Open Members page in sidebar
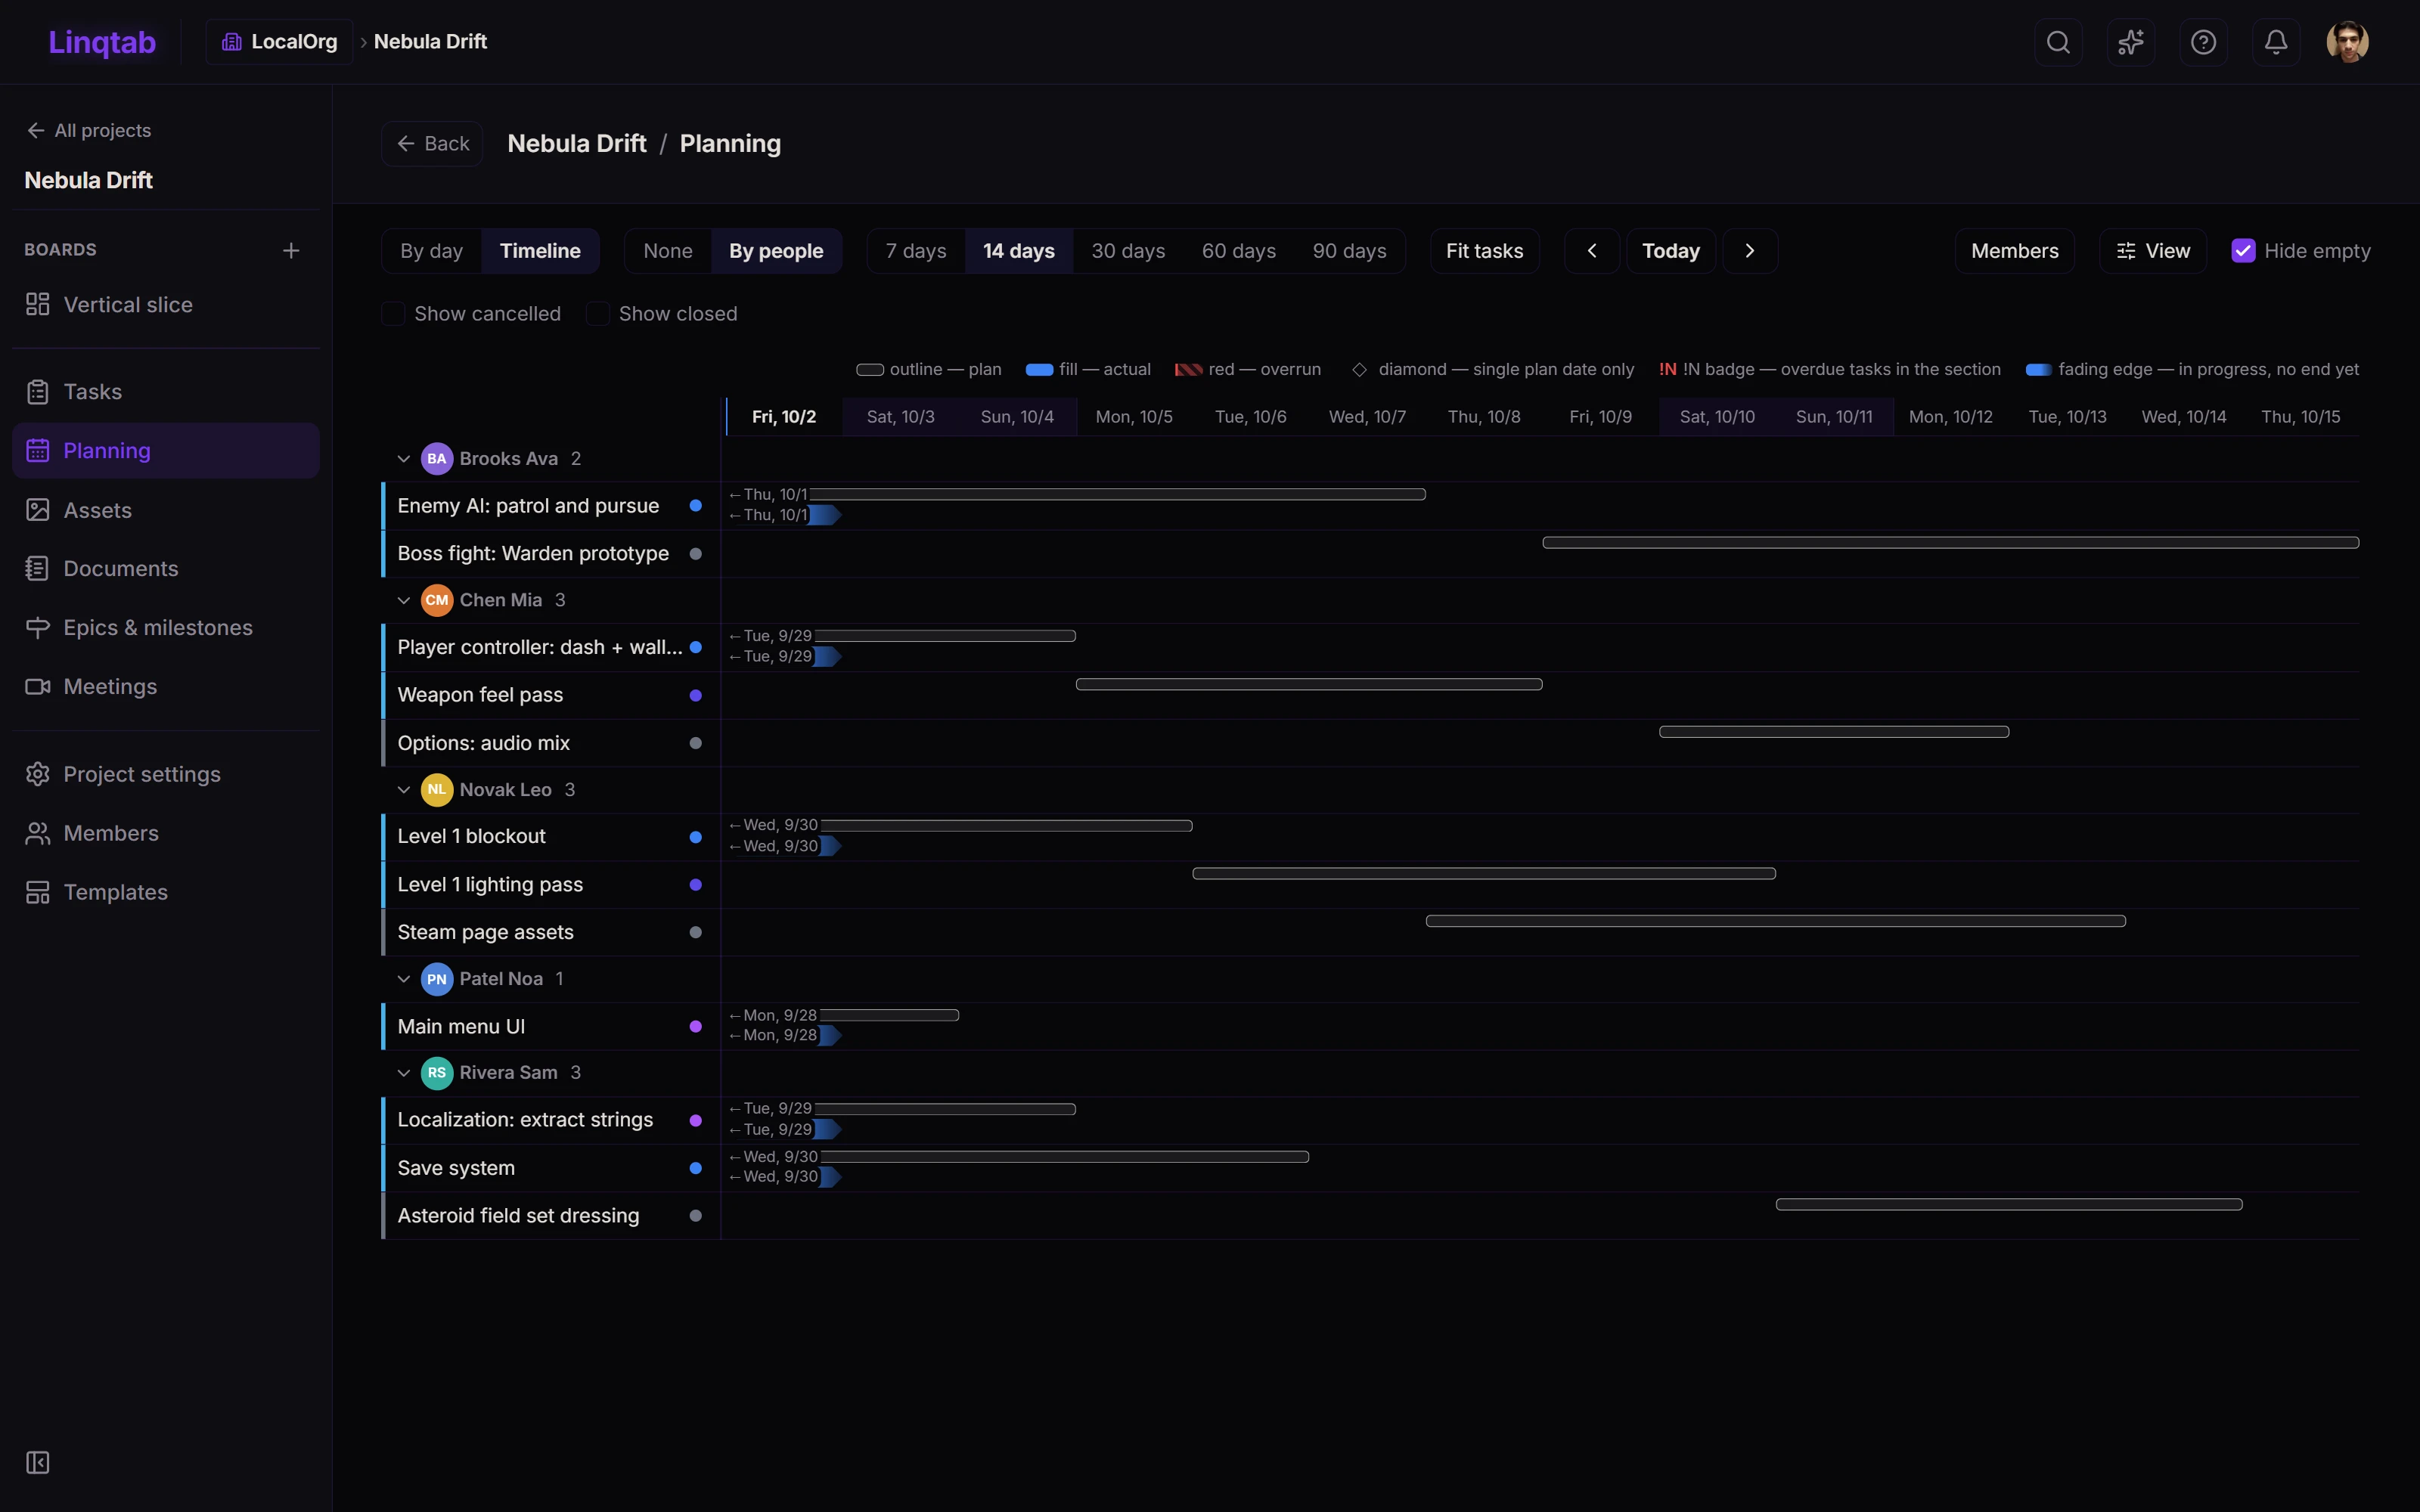2420x1512 pixels. (x=166, y=833)
